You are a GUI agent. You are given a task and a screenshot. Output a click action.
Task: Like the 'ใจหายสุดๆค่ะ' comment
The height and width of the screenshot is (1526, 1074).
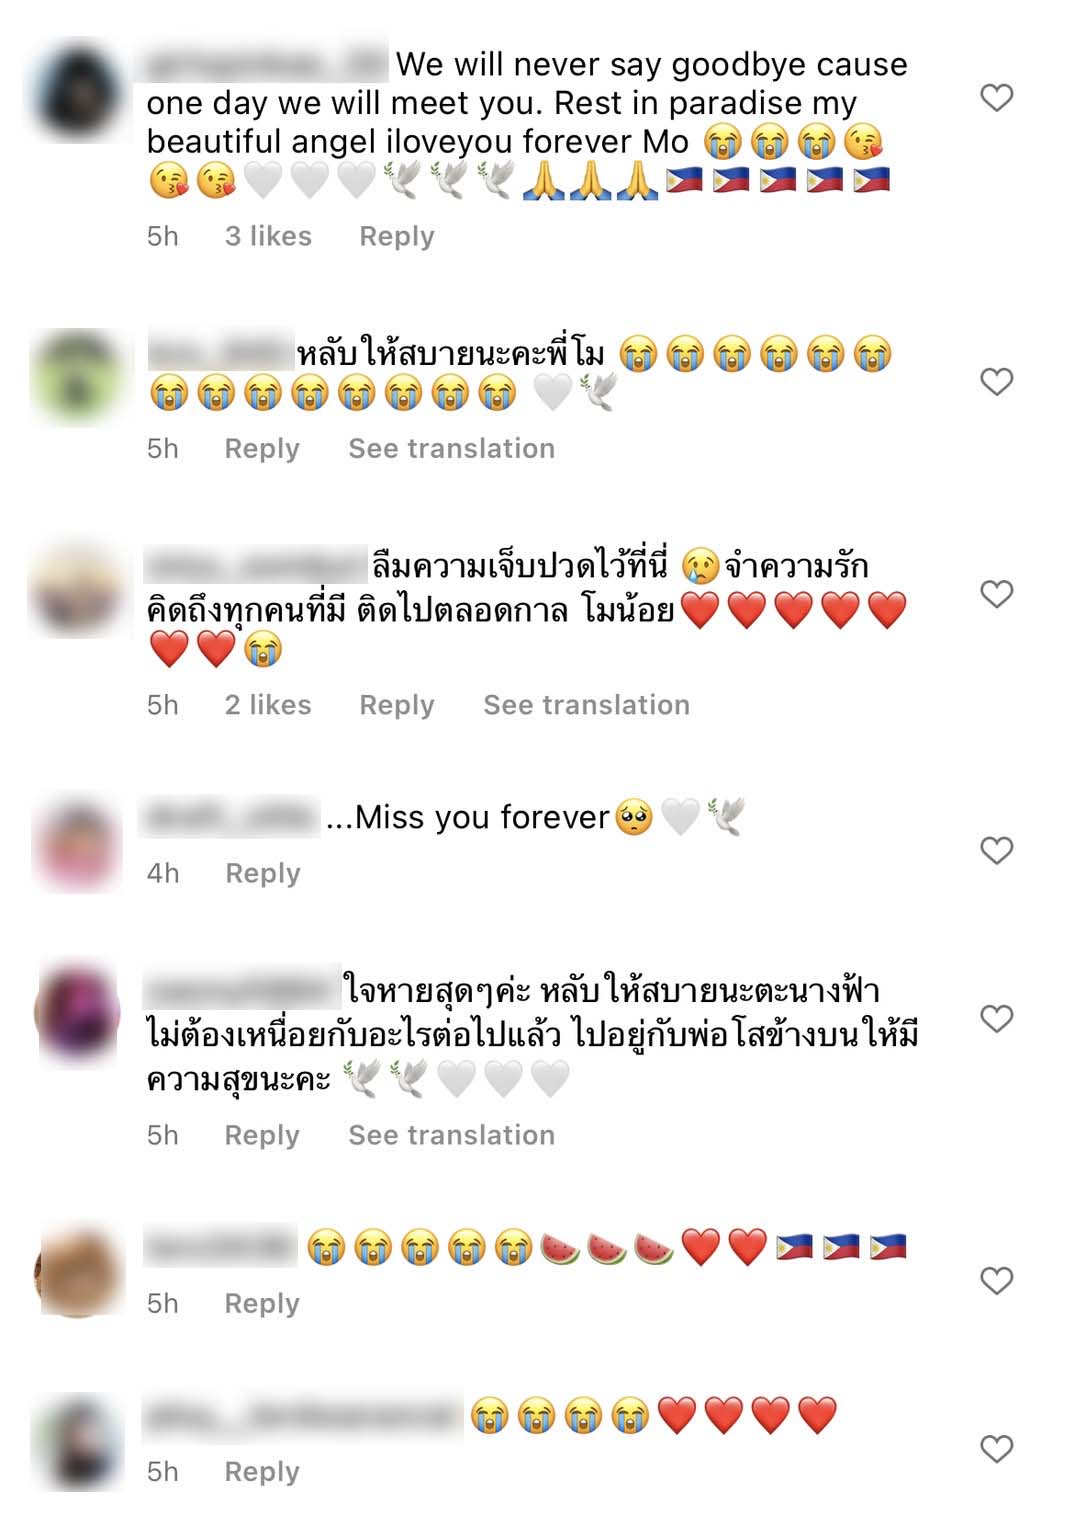pyautogui.click(x=996, y=1019)
